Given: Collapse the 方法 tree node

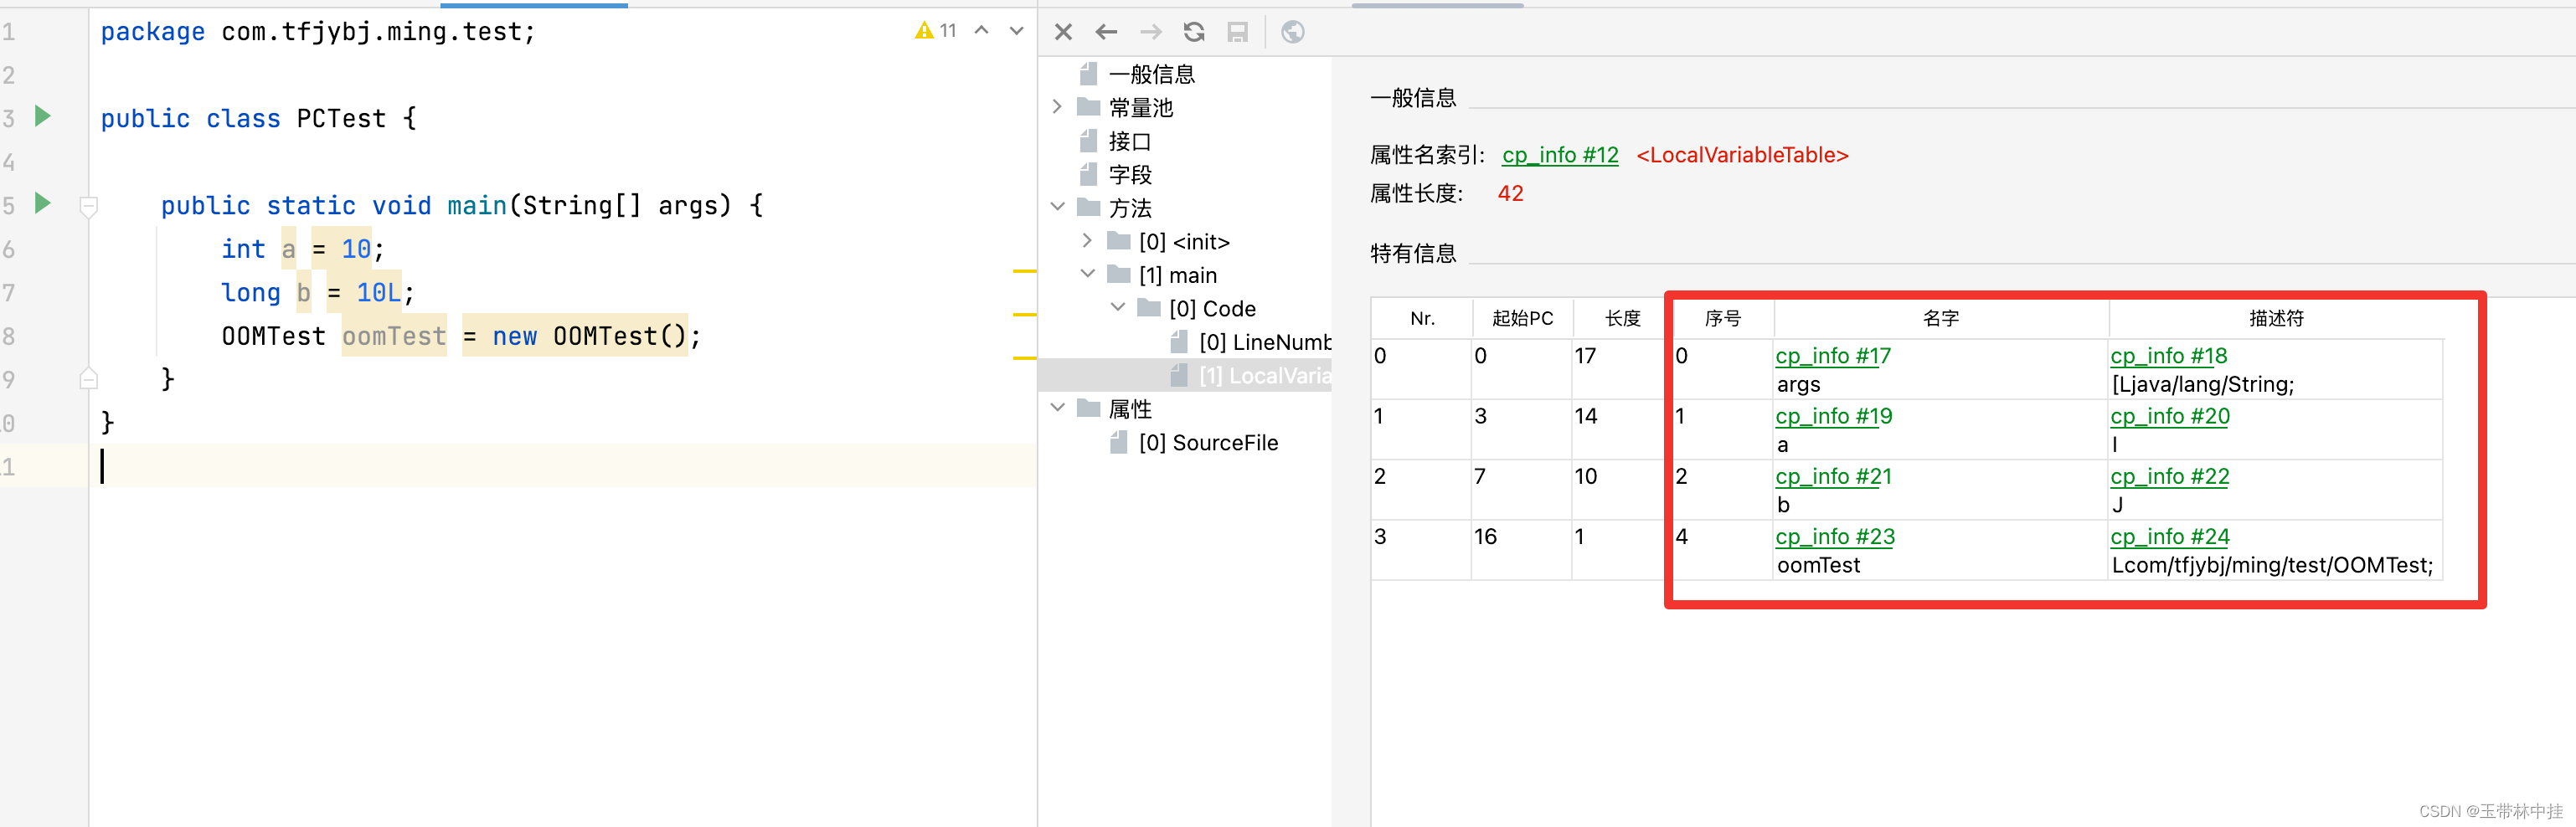Looking at the screenshot, I should [x=1059, y=207].
